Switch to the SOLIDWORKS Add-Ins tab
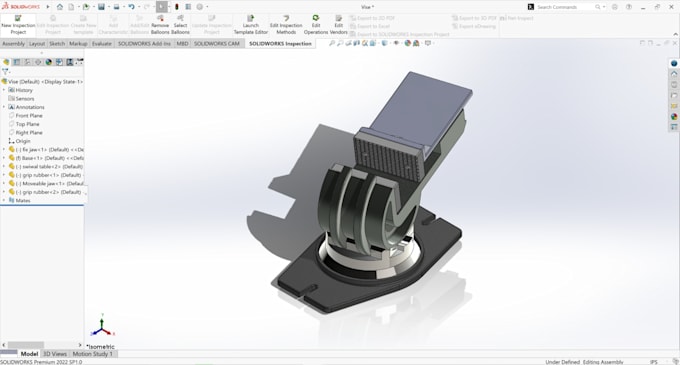 click(x=144, y=44)
